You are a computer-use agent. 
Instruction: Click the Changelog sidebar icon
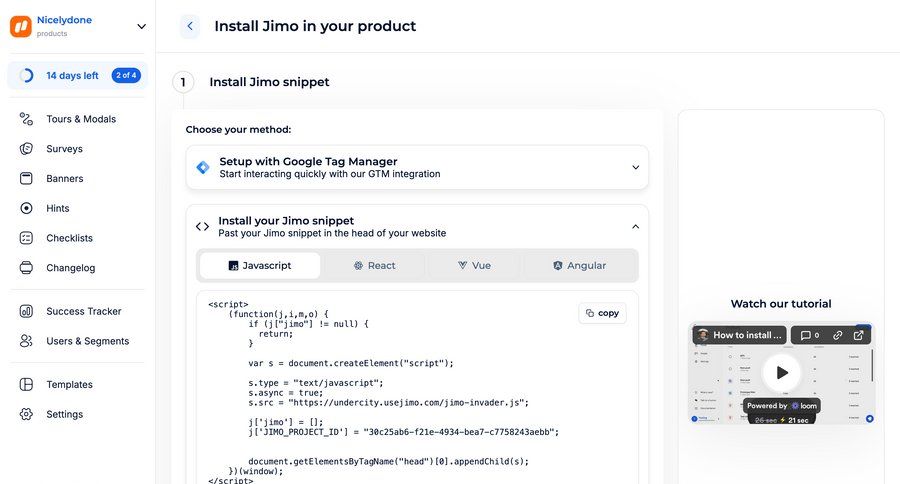(26, 268)
